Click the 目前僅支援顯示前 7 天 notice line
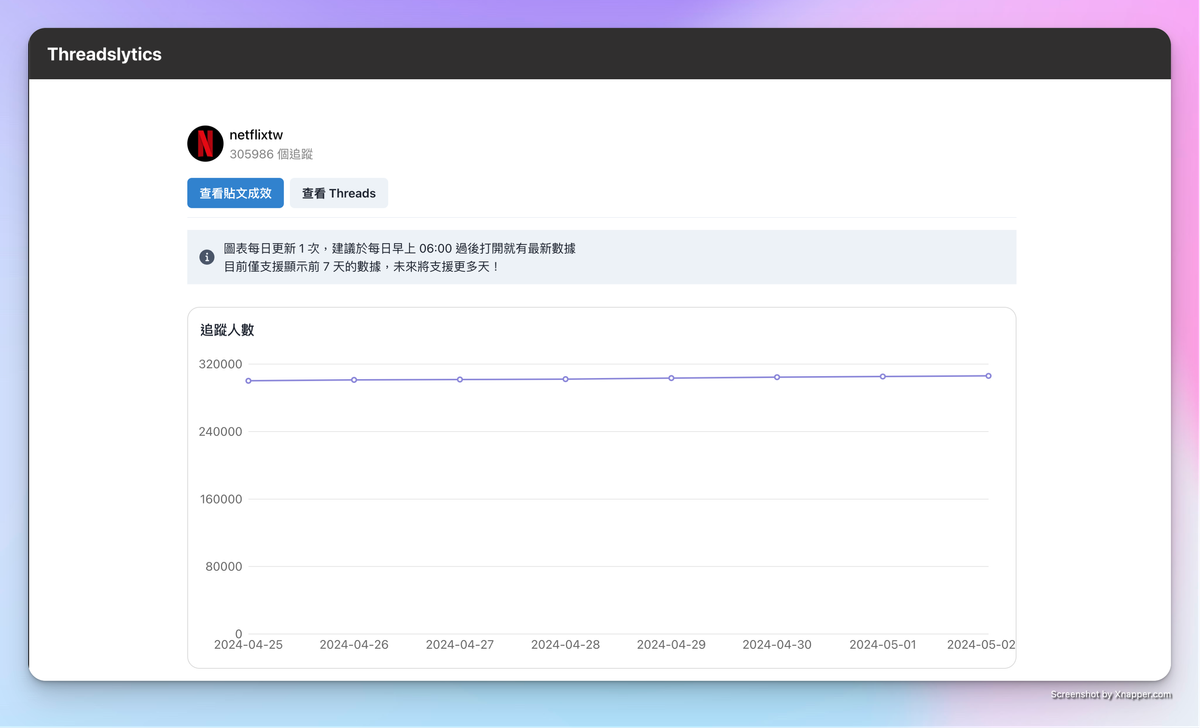This screenshot has height=728, width=1200. click(x=362, y=267)
